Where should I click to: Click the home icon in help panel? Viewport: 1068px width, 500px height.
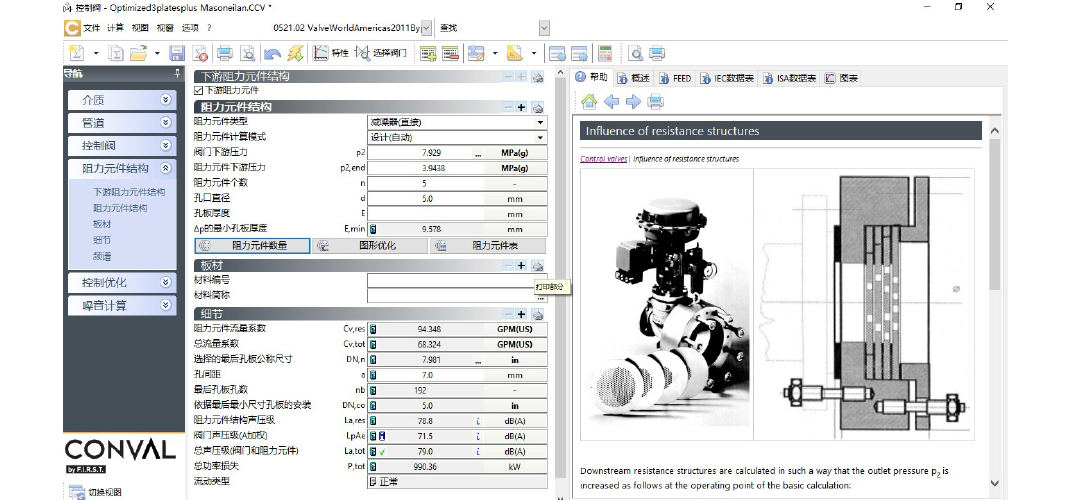pos(589,102)
